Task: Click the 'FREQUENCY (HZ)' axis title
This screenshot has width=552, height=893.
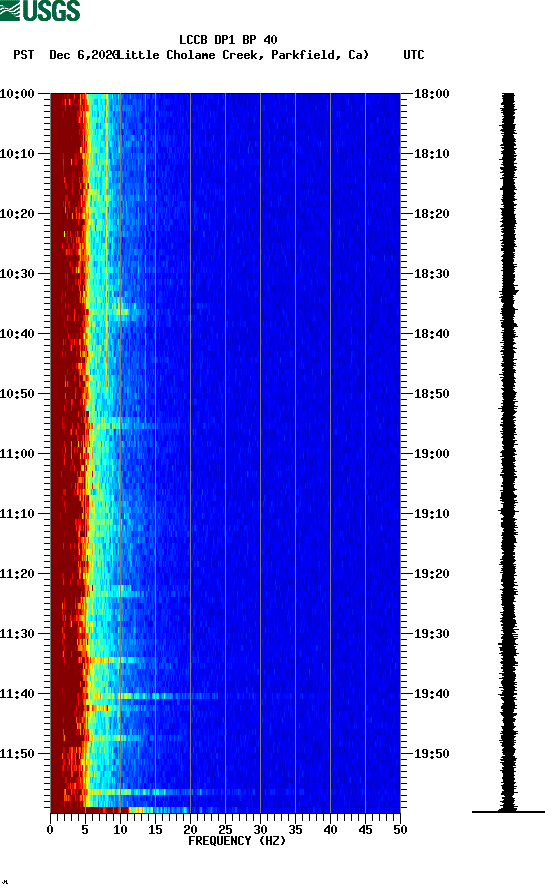Action: [x=237, y=841]
